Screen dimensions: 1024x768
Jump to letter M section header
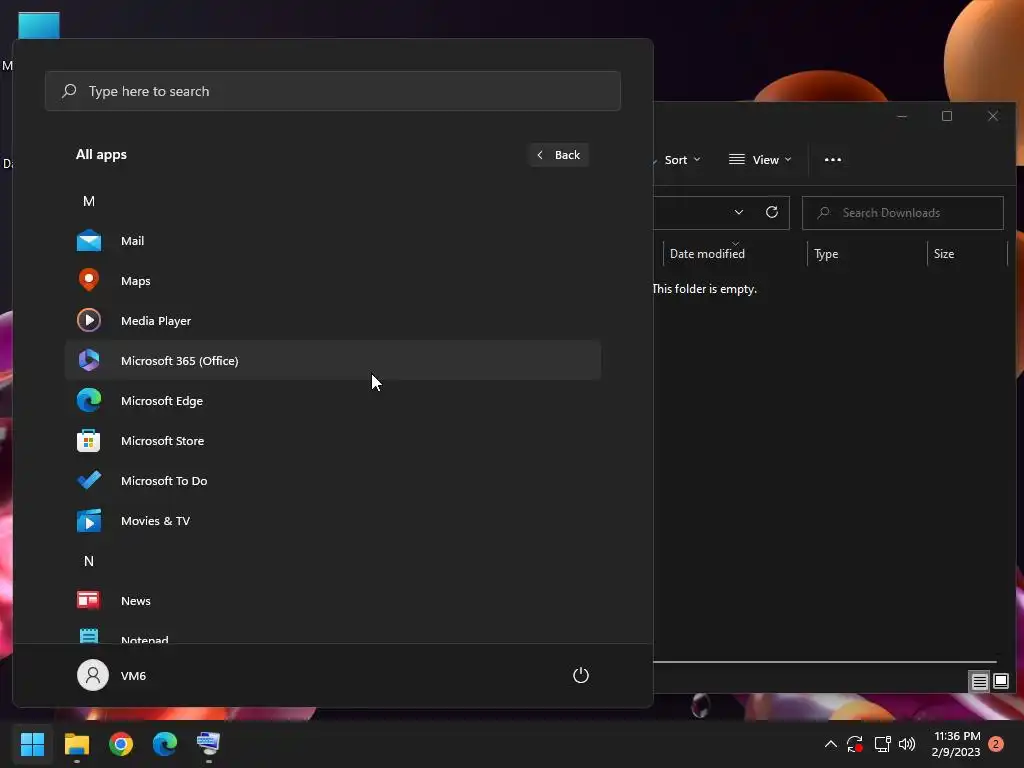(x=89, y=201)
